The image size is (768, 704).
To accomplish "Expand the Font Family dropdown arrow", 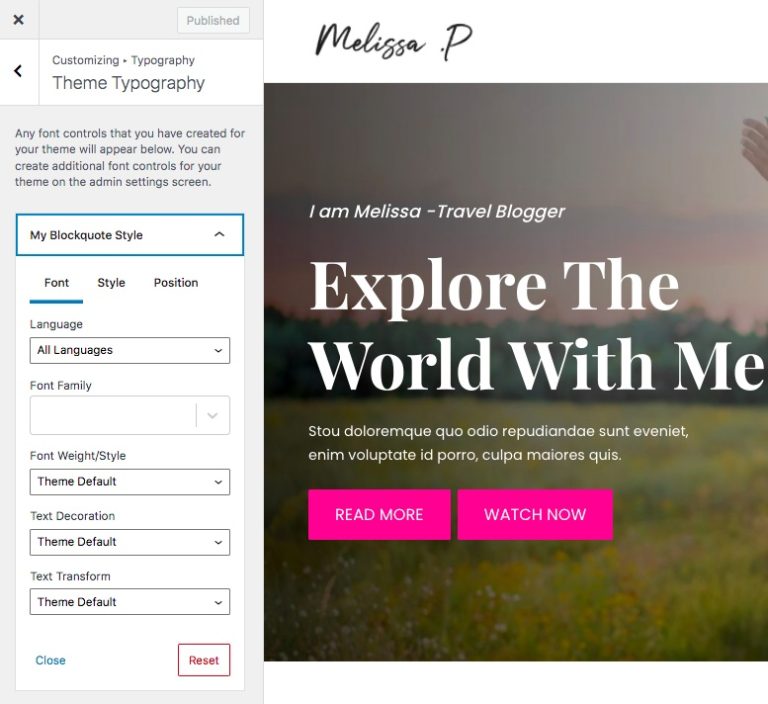I will tap(213, 415).
